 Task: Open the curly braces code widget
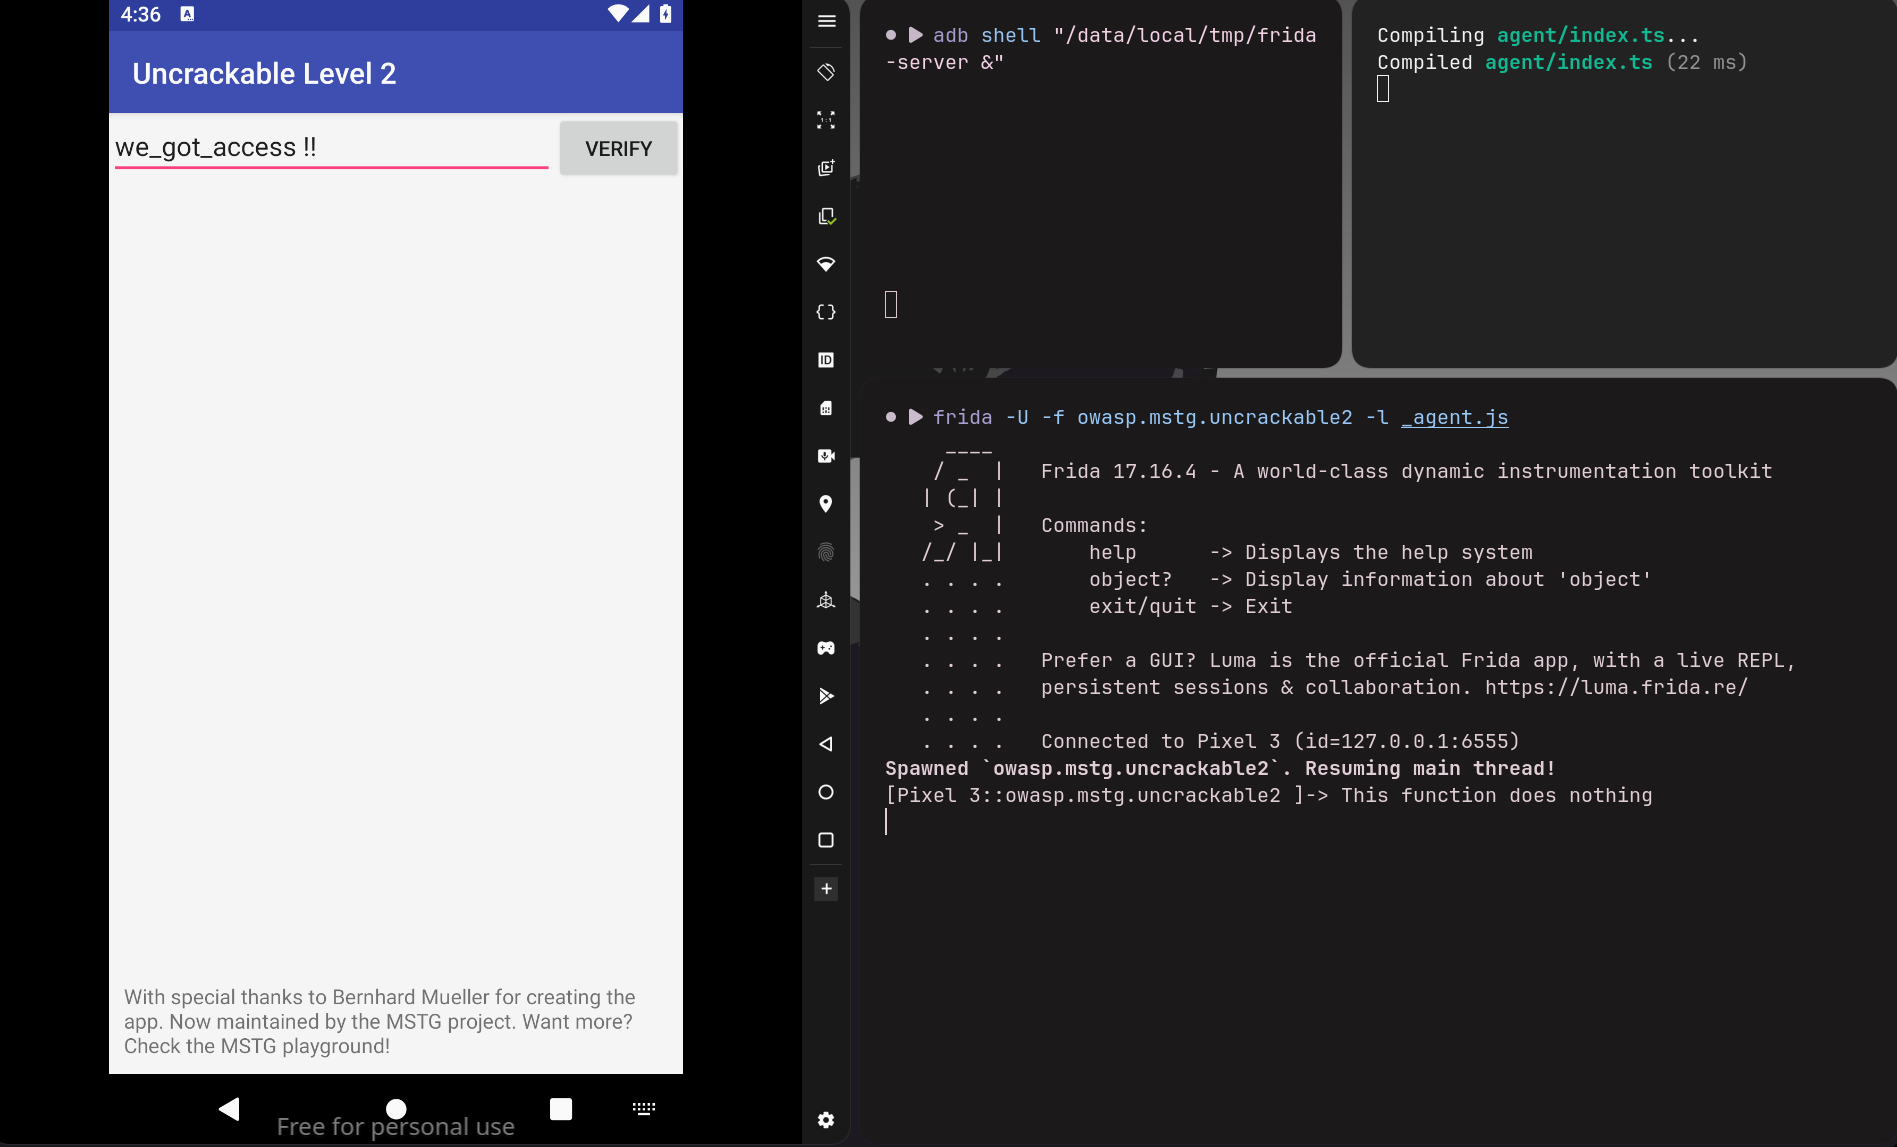coord(826,312)
